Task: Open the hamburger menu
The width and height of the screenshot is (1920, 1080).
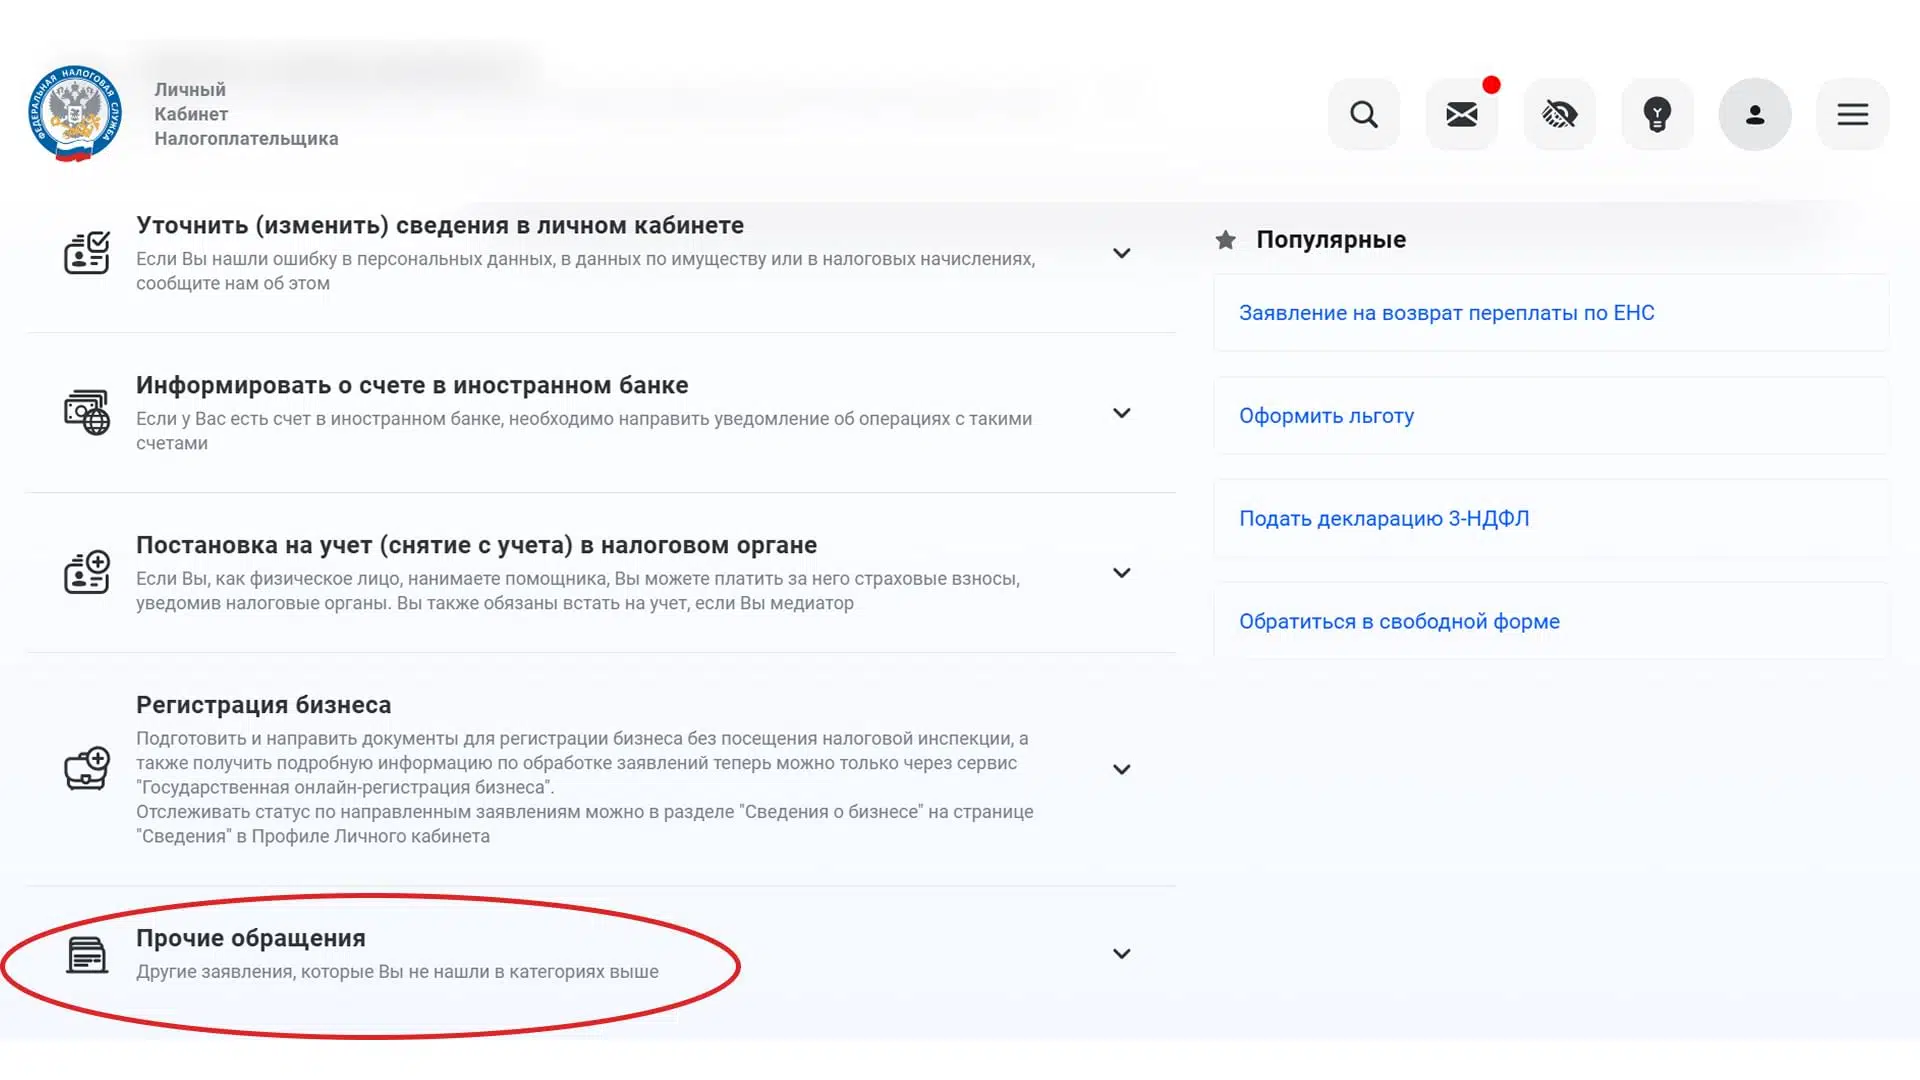Action: click(1852, 115)
